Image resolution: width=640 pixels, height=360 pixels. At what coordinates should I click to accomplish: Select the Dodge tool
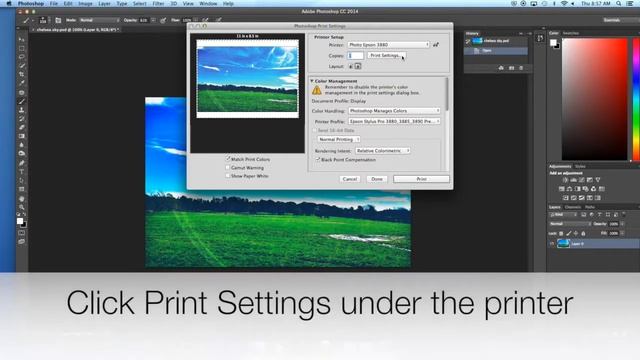point(22,153)
